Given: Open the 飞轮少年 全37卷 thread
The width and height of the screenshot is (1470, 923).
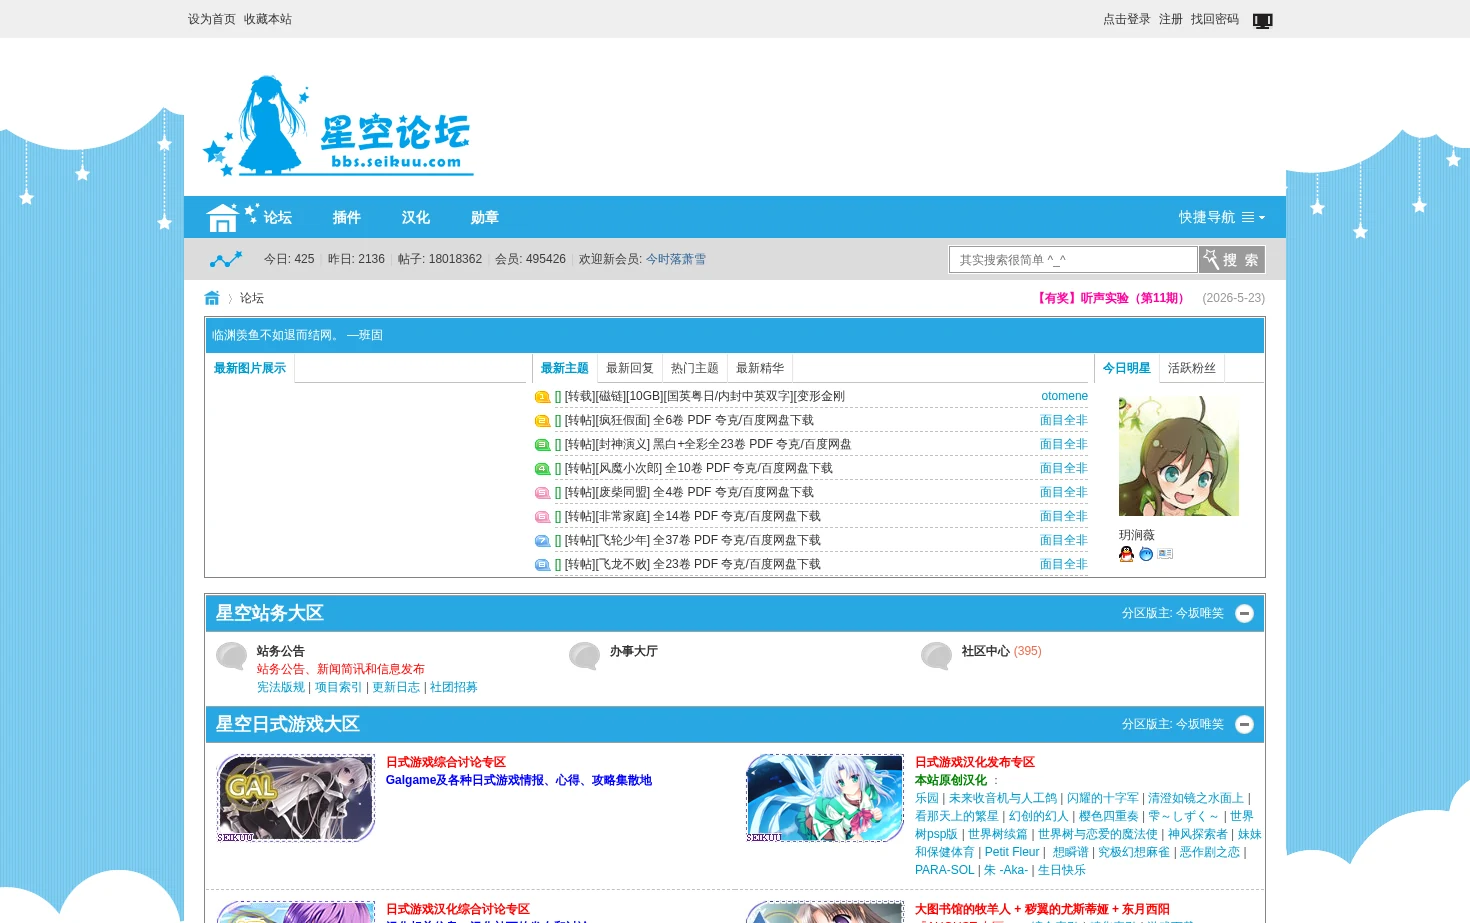Looking at the screenshot, I should (693, 540).
